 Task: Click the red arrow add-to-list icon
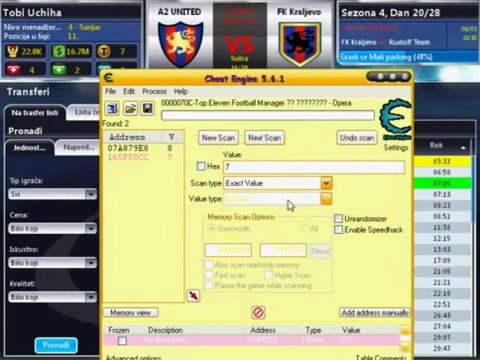point(193,295)
